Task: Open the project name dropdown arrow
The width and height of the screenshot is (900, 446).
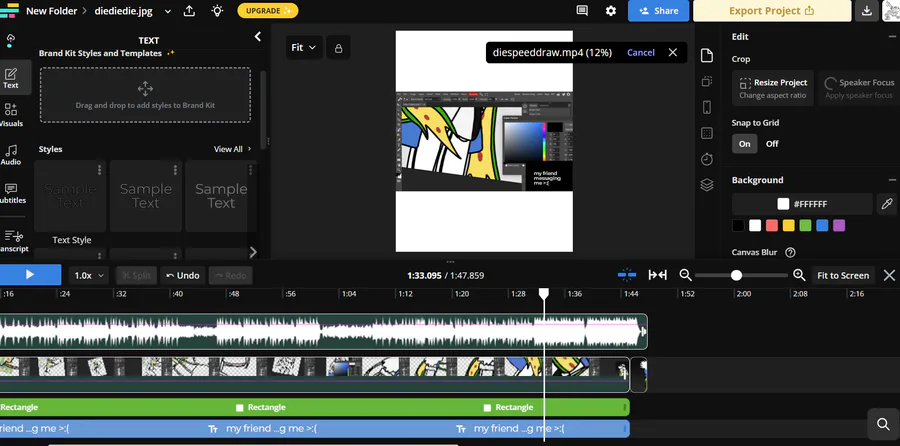Action: (168, 11)
